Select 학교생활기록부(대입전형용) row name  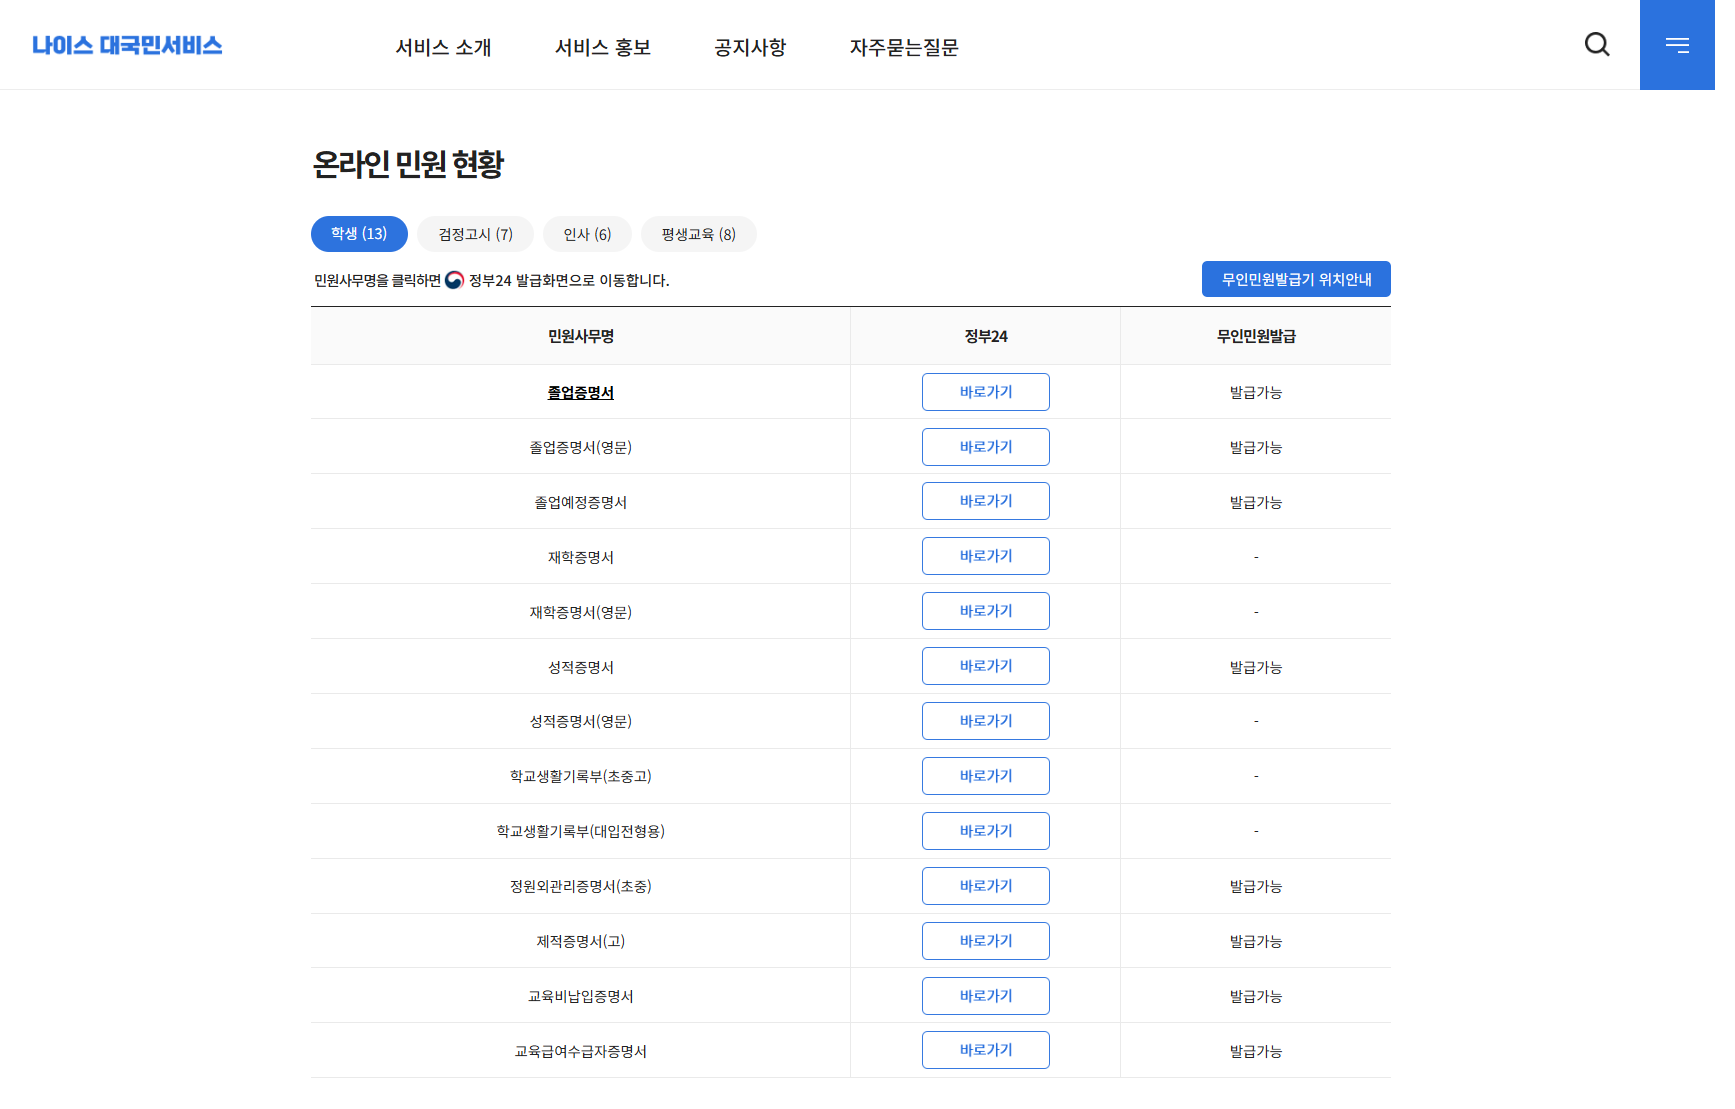click(x=580, y=831)
